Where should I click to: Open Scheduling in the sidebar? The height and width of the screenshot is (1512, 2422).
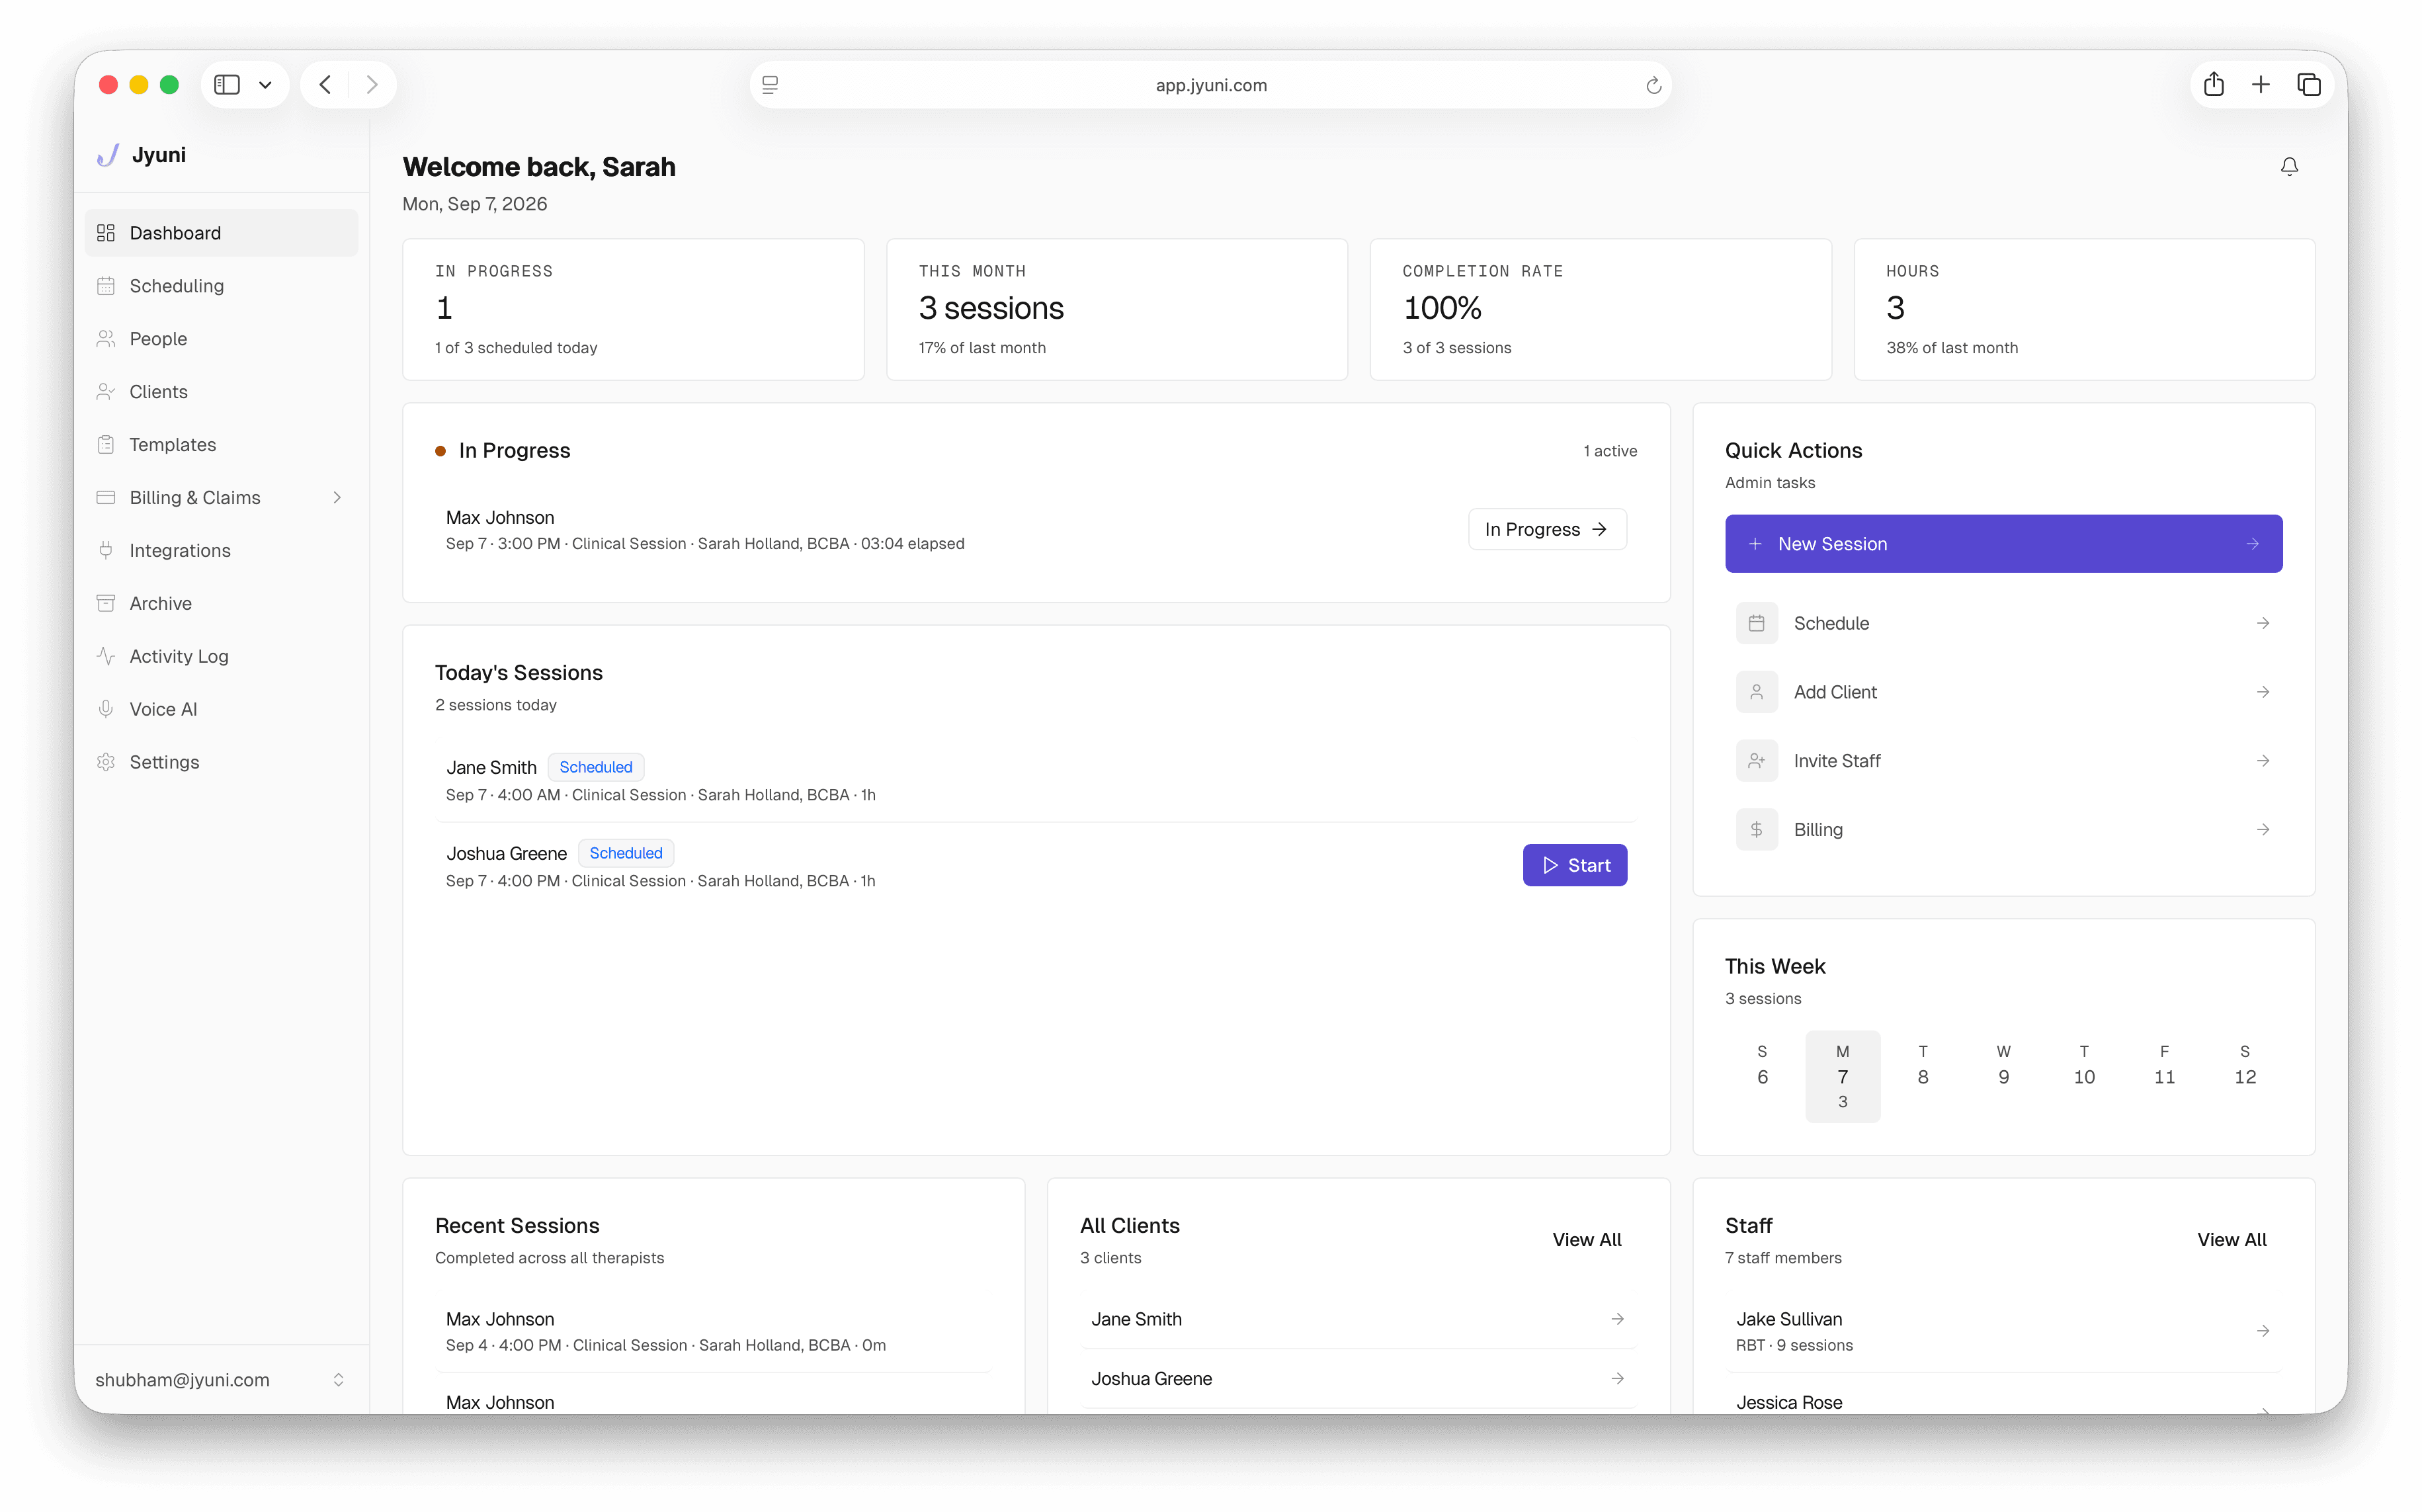click(221, 286)
